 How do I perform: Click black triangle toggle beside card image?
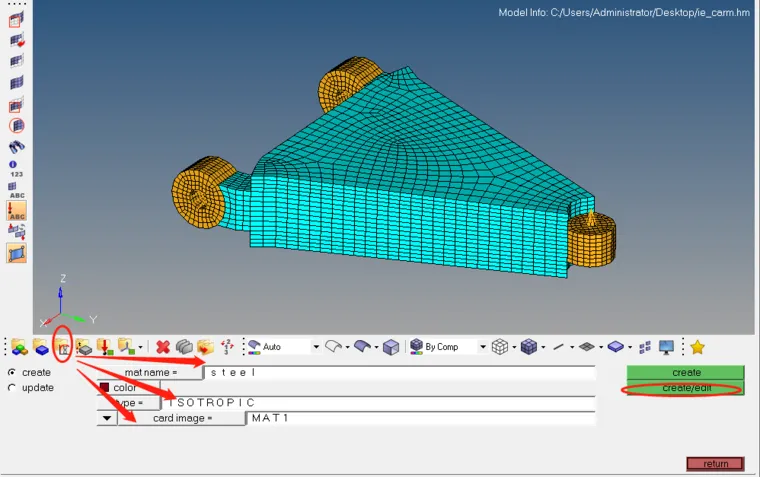tap(107, 418)
